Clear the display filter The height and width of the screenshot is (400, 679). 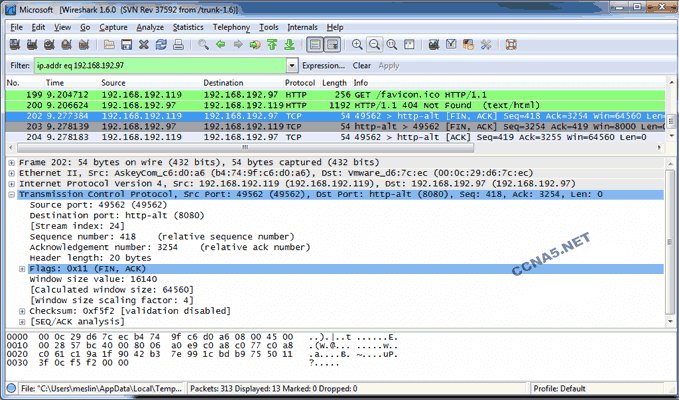[362, 66]
